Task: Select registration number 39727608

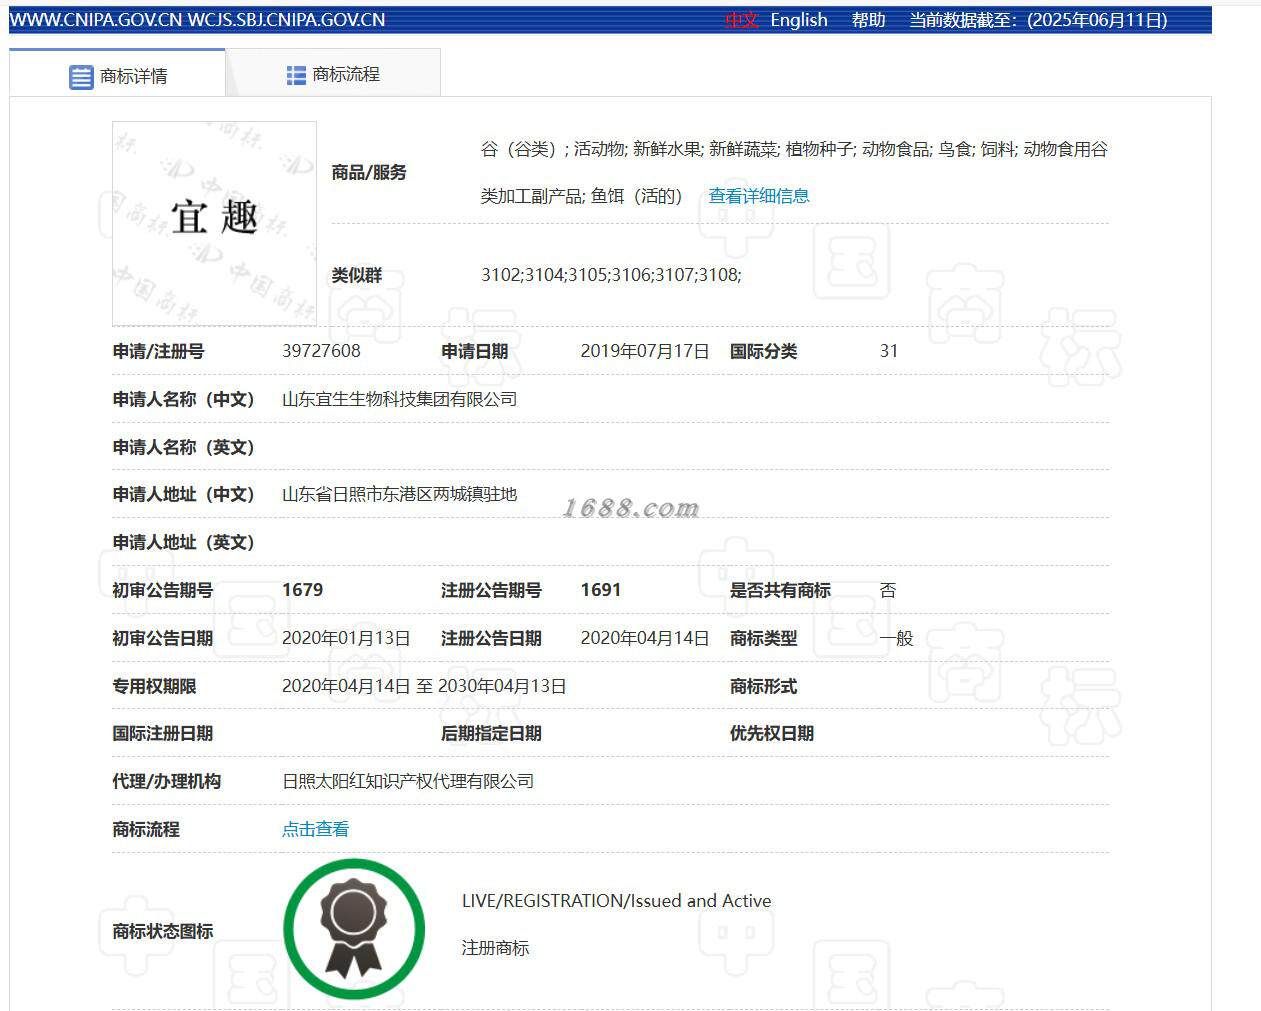Action: (321, 351)
